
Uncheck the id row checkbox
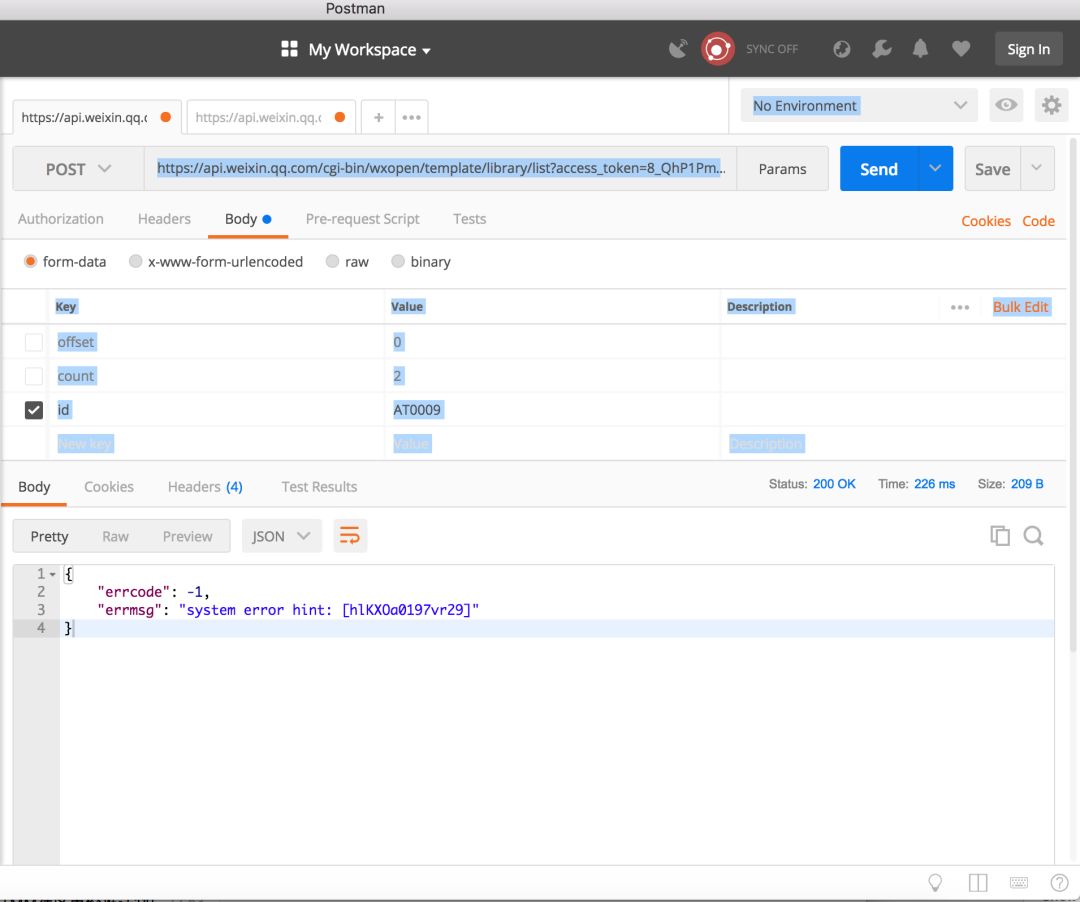click(x=34, y=410)
